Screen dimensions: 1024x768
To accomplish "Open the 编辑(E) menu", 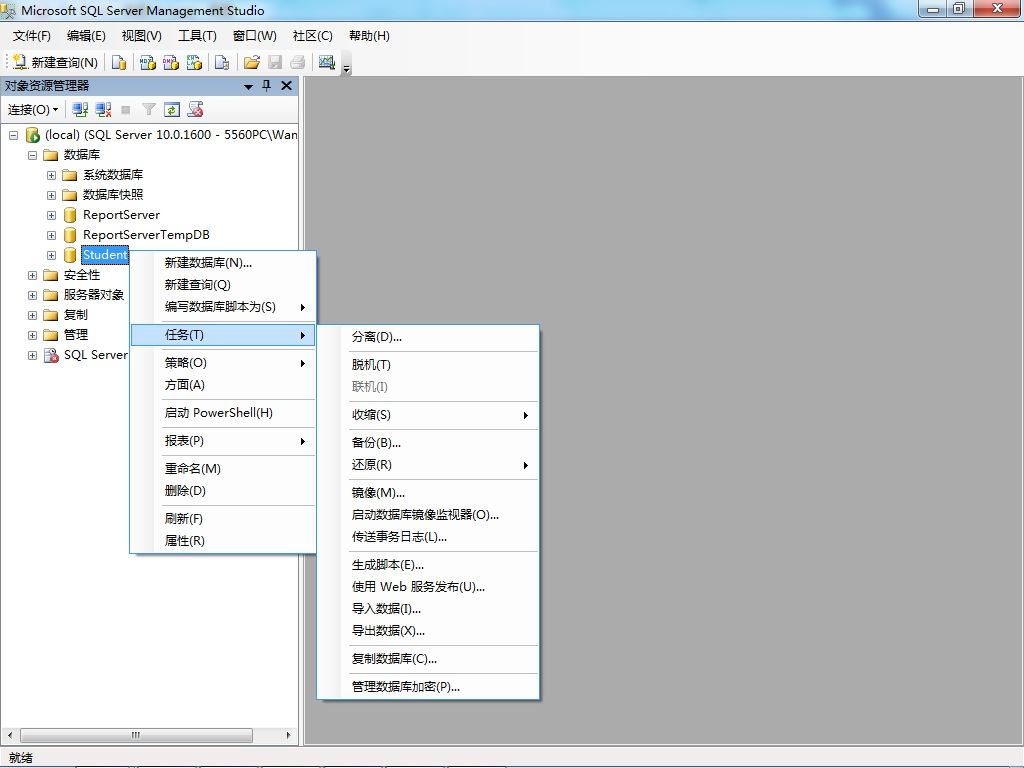I will [86, 36].
